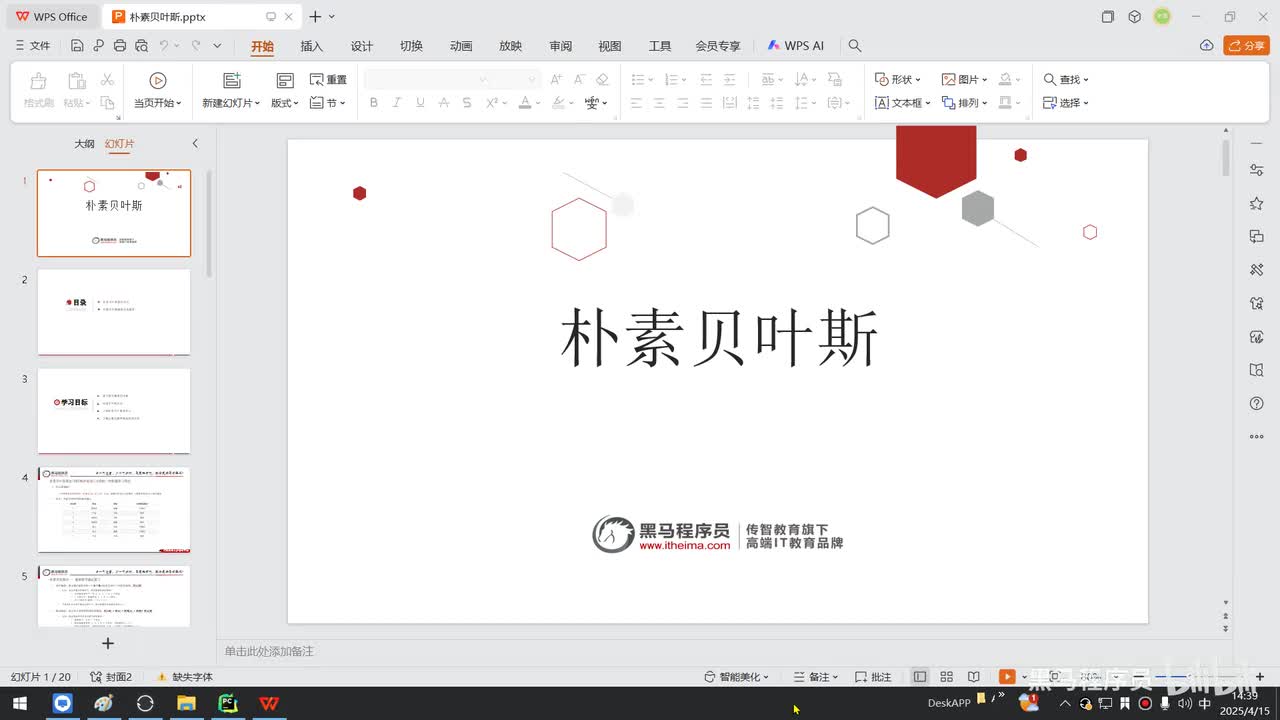
Task: Click the notes field 单击此处添加备注
Action: coord(269,651)
